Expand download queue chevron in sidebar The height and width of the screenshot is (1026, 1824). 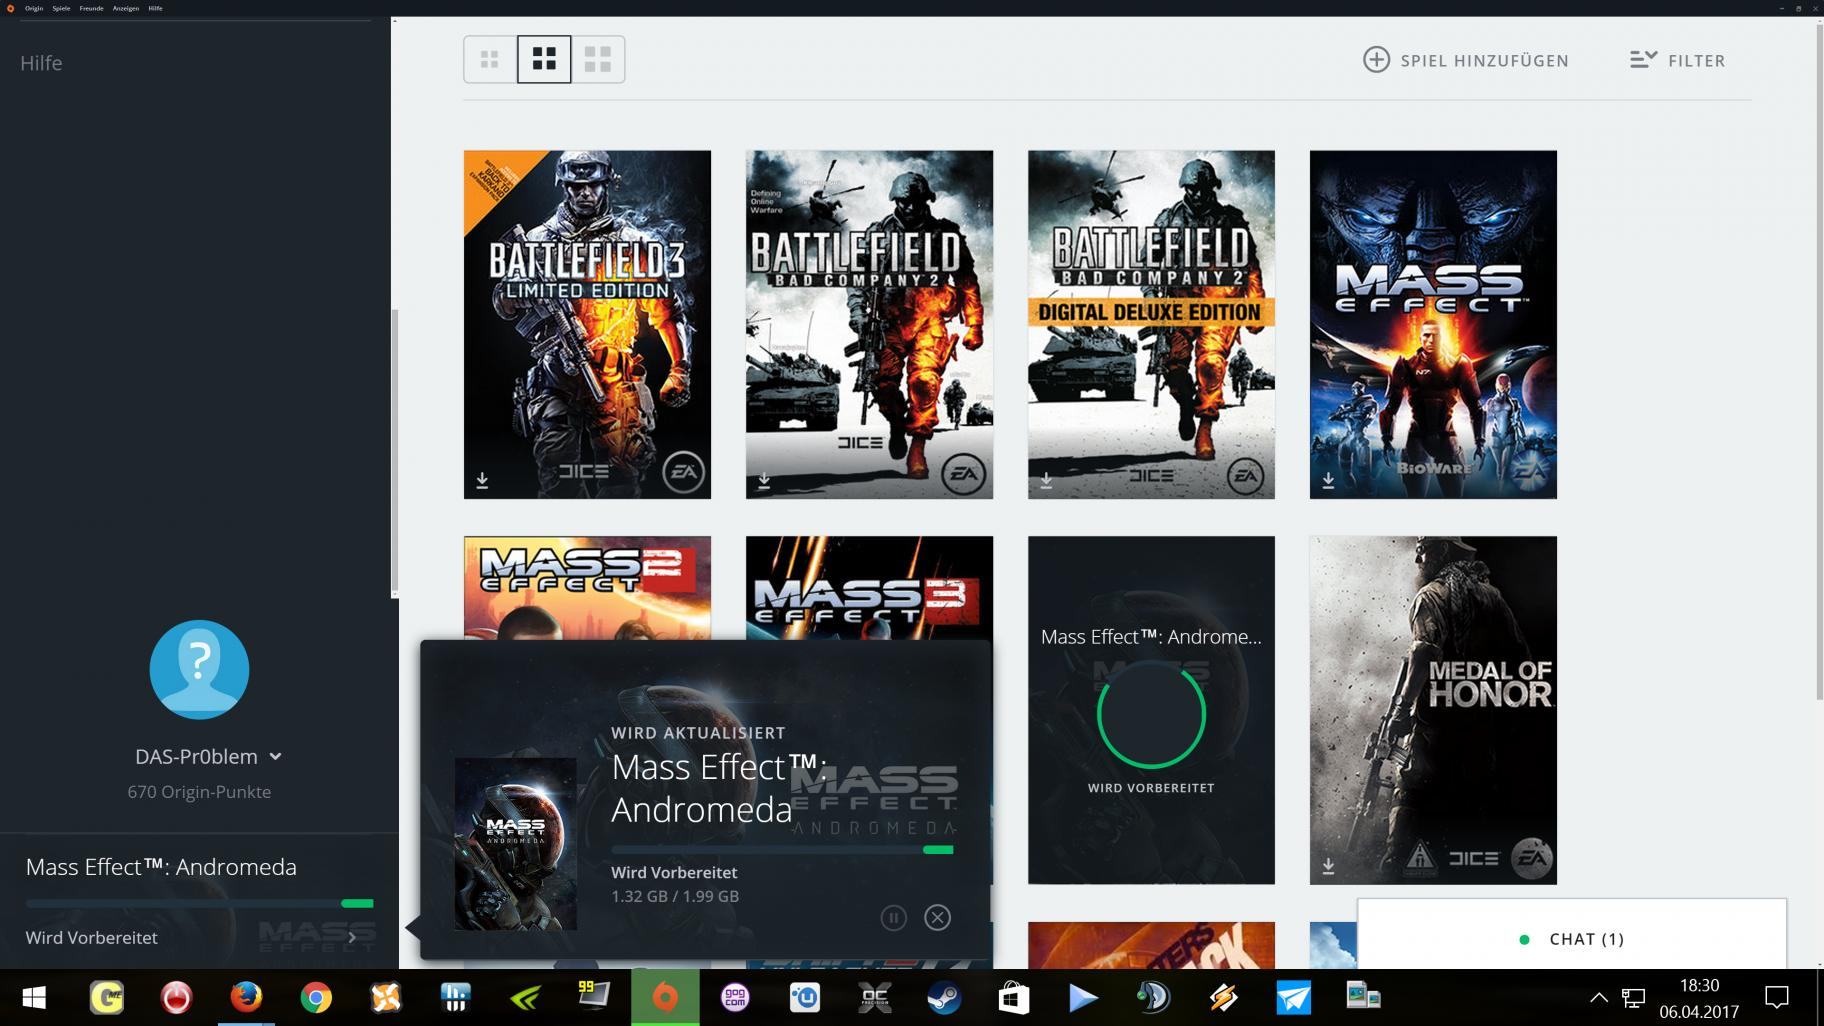point(352,937)
